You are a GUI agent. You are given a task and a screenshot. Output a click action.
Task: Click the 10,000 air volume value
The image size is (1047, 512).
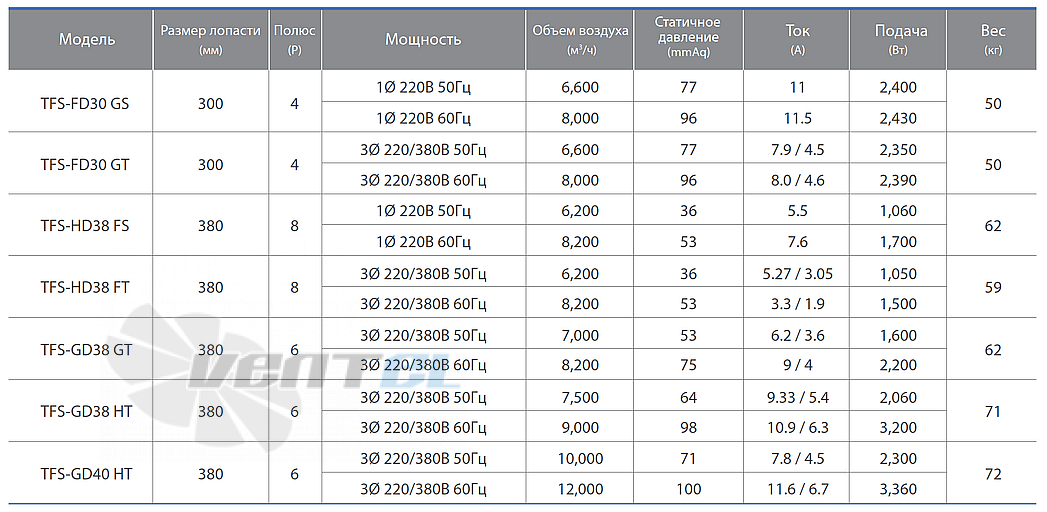point(581,459)
